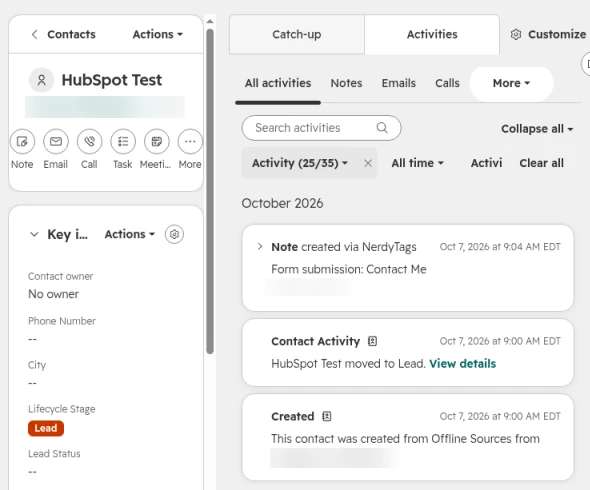Switch to the Catch-up tab

pyautogui.click(x=297, y=34)
